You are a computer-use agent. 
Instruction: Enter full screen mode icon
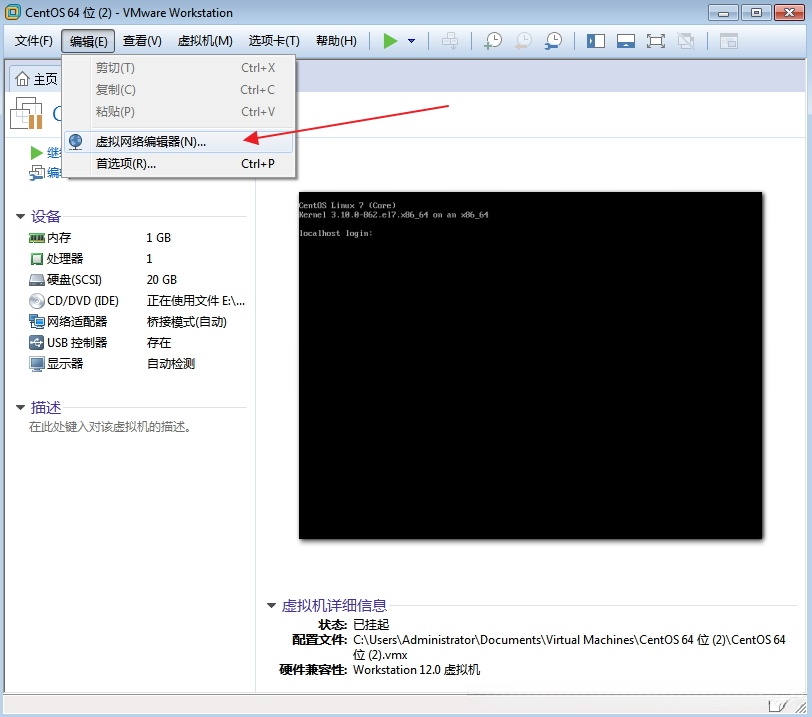pyautogui.click(x=656, y=41)
